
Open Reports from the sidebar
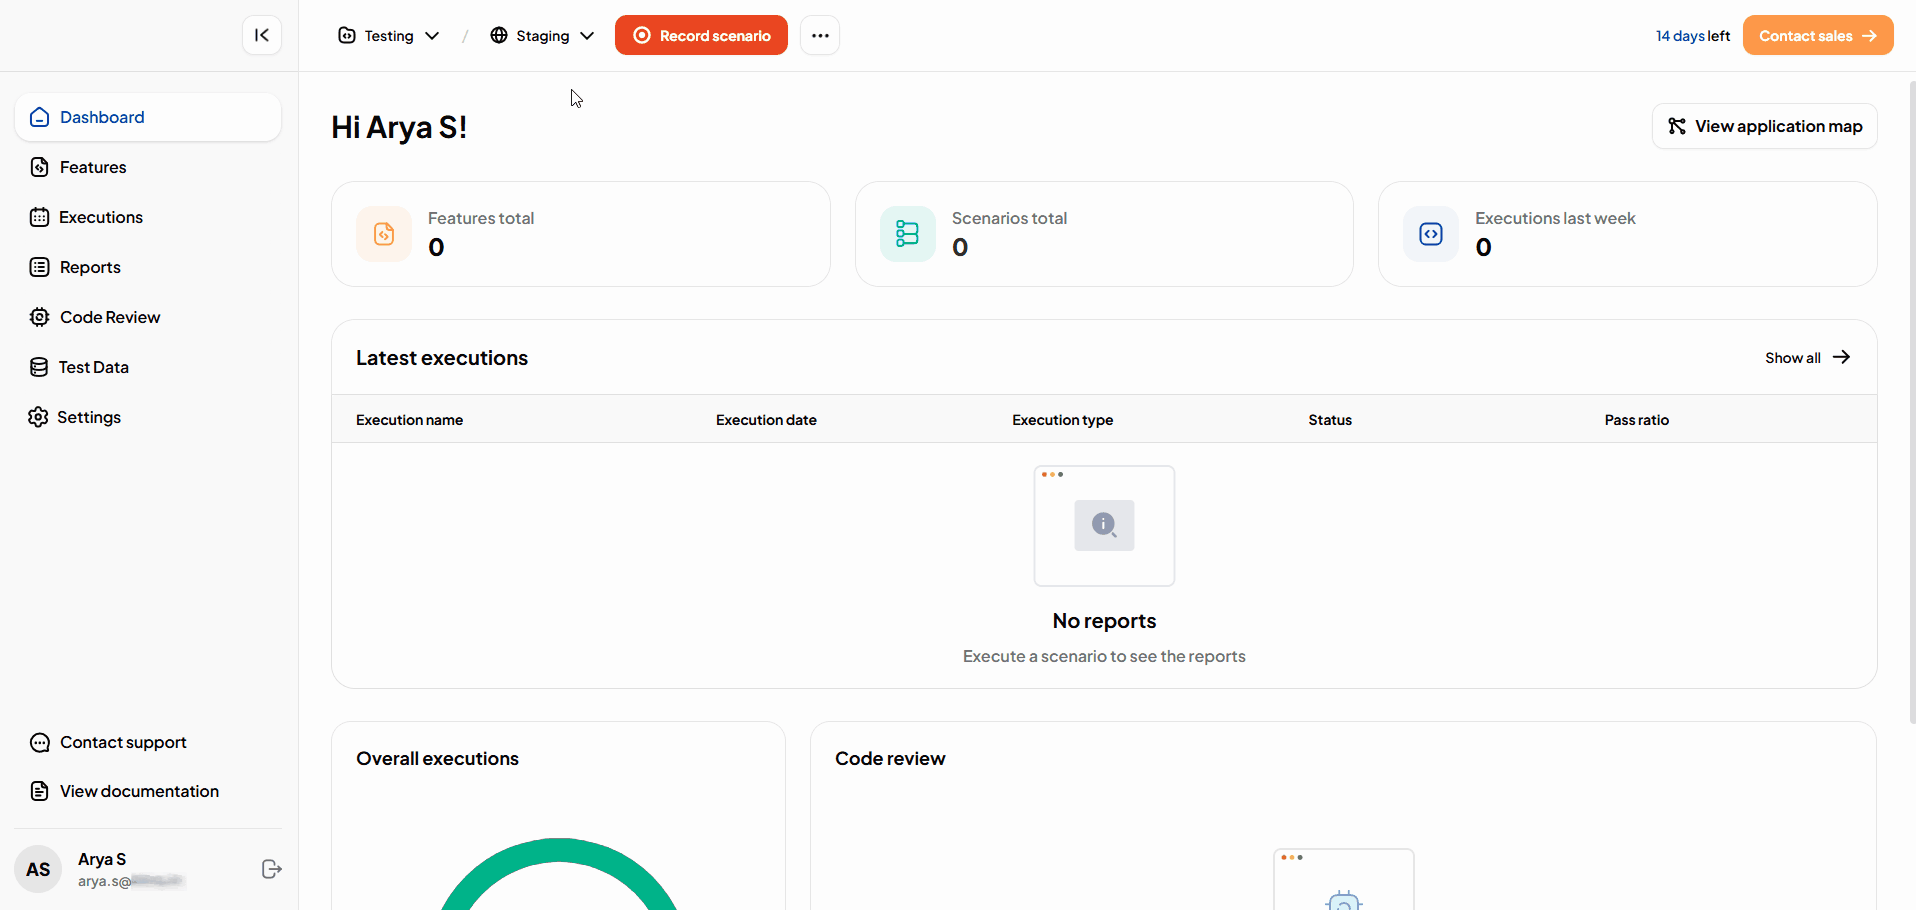pyautogui.click(x=90, y=267)
